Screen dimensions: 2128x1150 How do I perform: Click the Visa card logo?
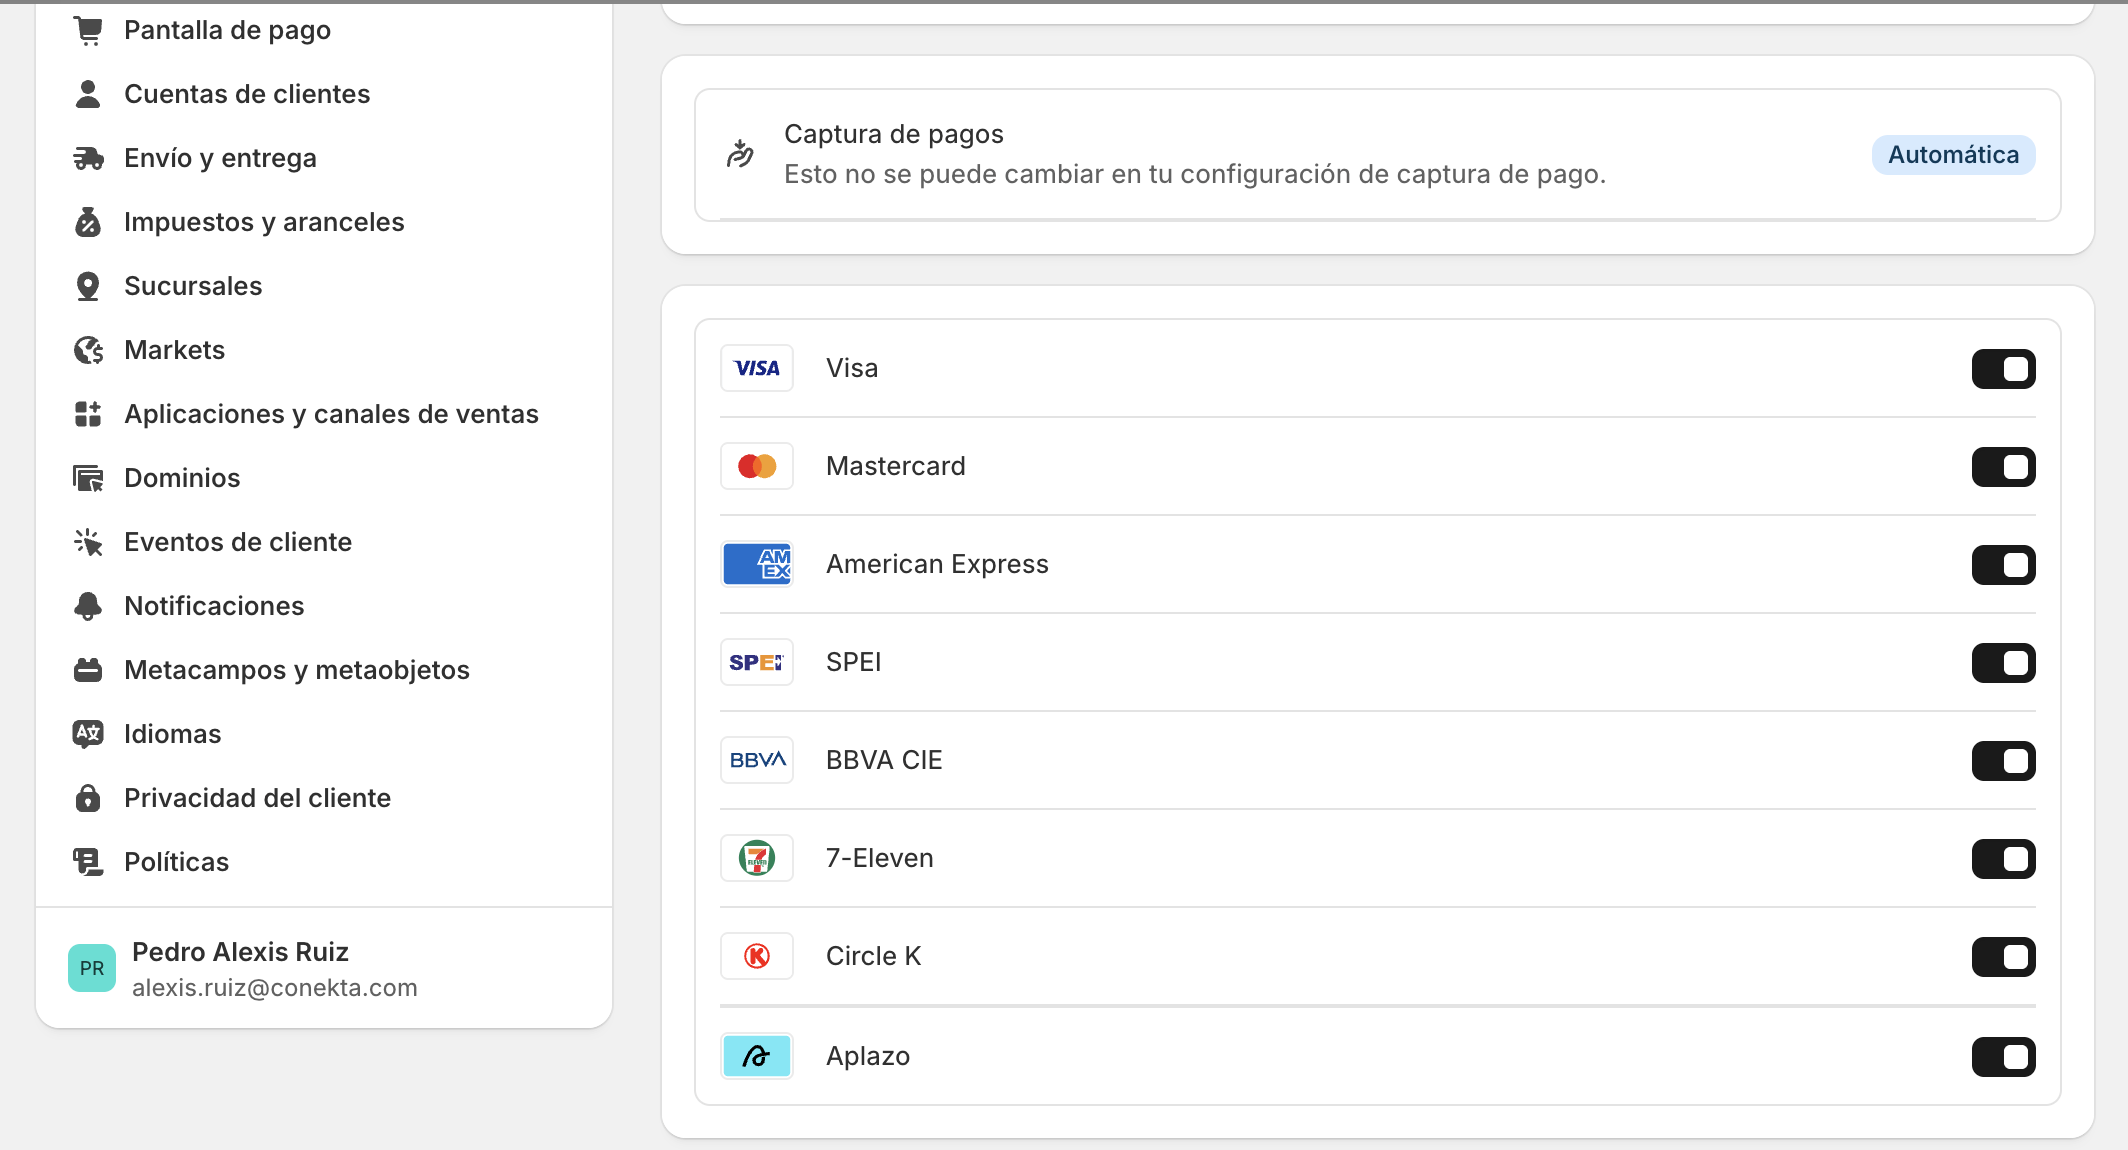[x=757, y=368]
